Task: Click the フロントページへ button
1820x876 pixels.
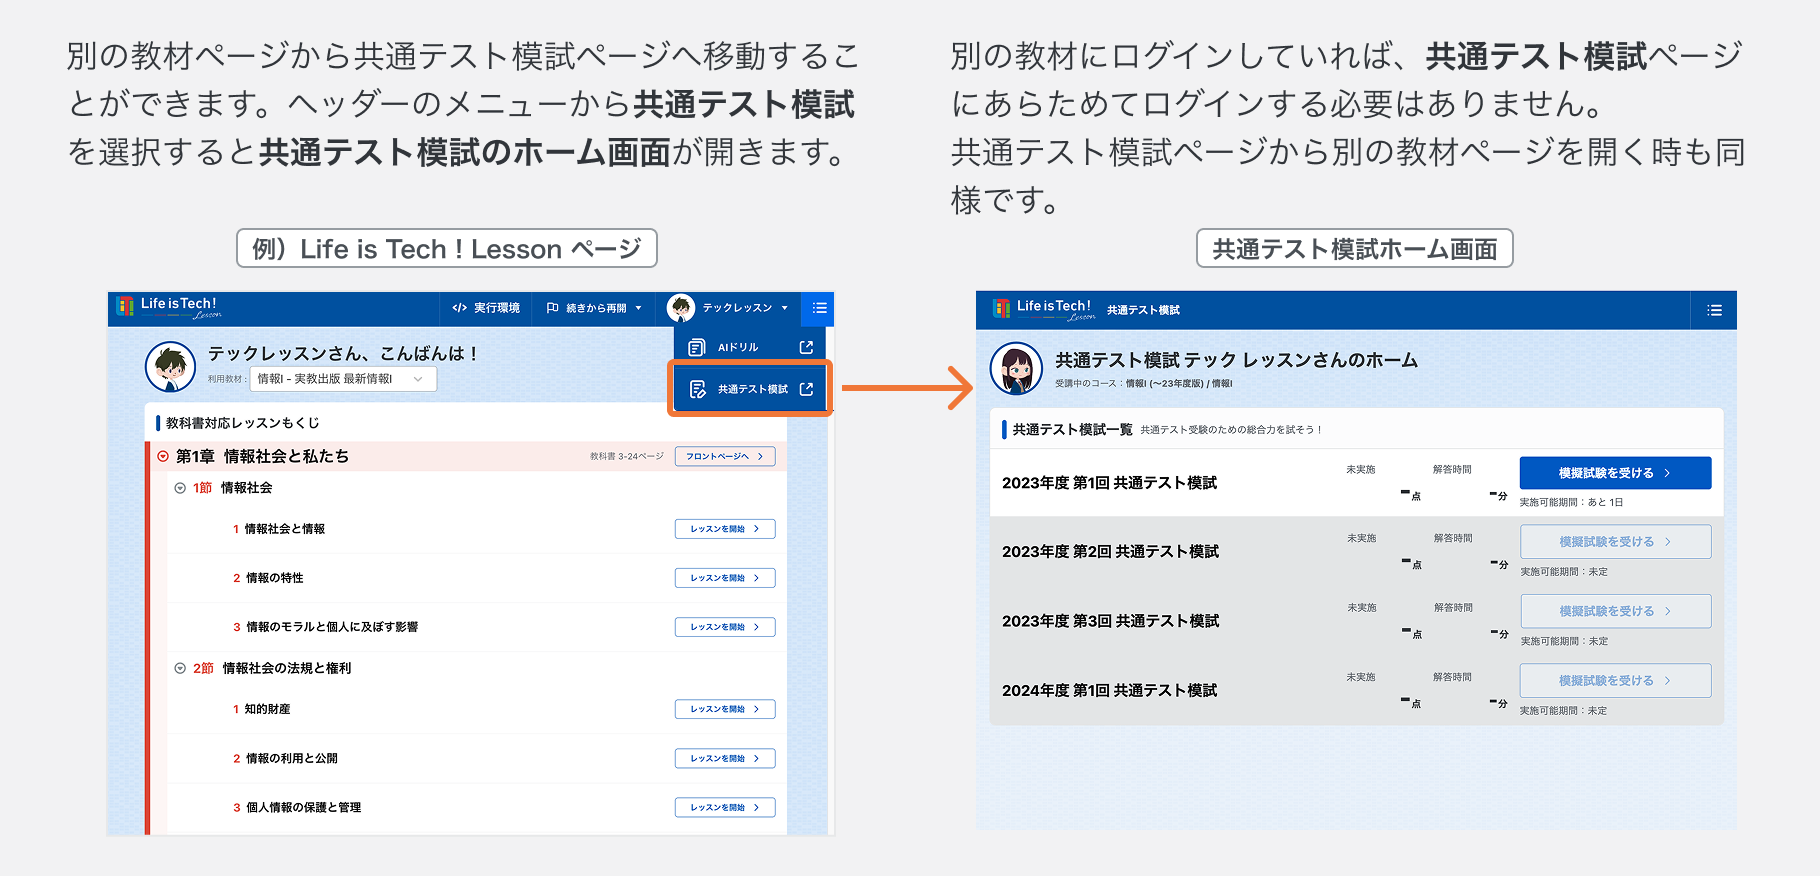Action: (725, 456)
